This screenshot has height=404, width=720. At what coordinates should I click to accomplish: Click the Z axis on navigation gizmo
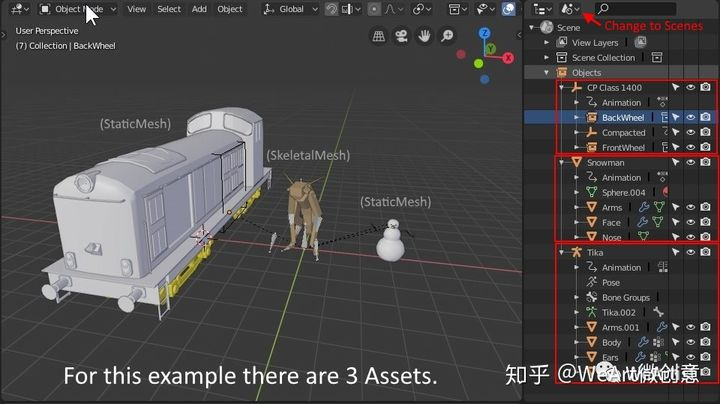coord(484,33)
